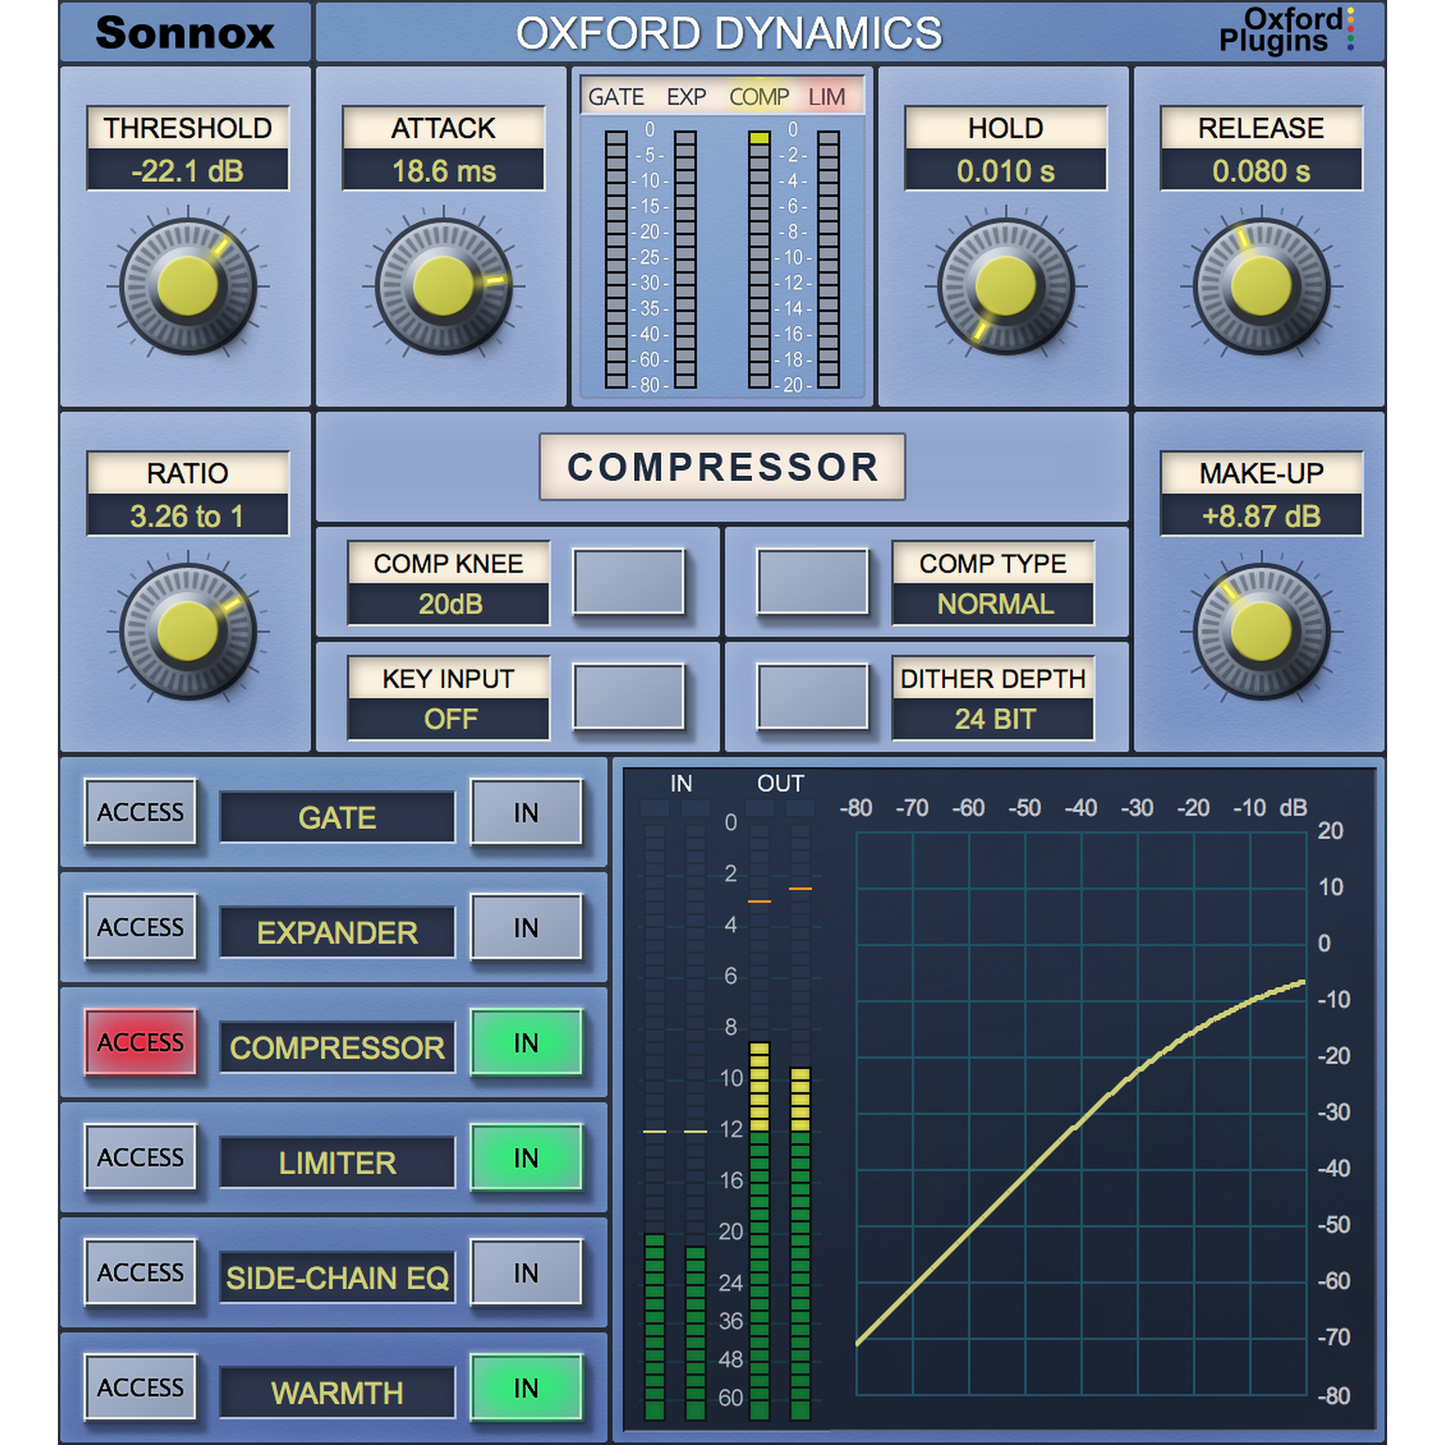Click the blank button beside COMP KNEE

pos(628,581)
